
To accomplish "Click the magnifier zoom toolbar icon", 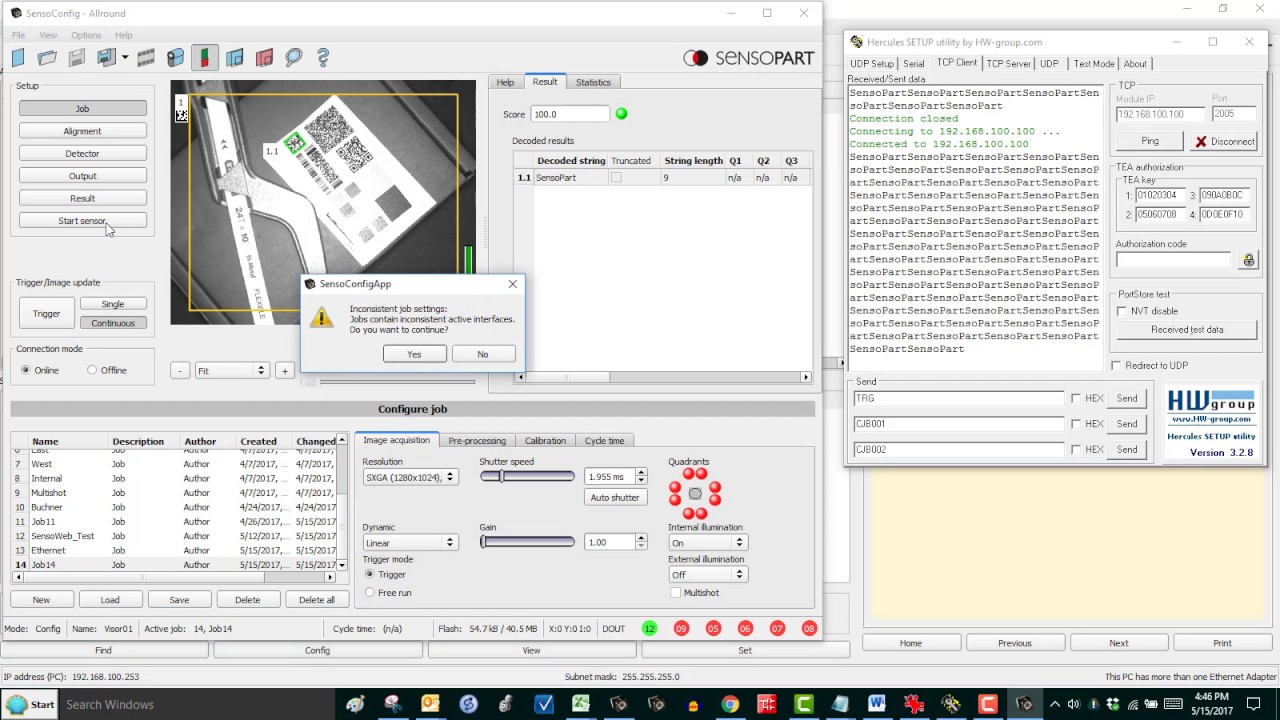I will (x=293, y=58).
